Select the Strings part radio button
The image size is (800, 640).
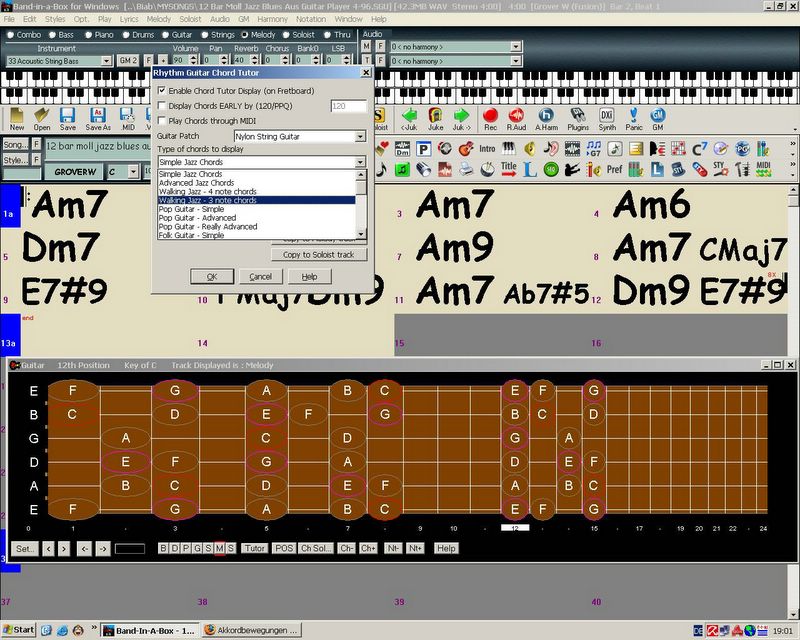(205, 35)
